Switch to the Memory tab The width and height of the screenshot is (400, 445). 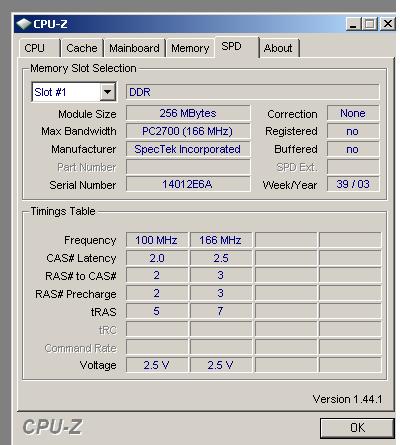click(190, 48)
